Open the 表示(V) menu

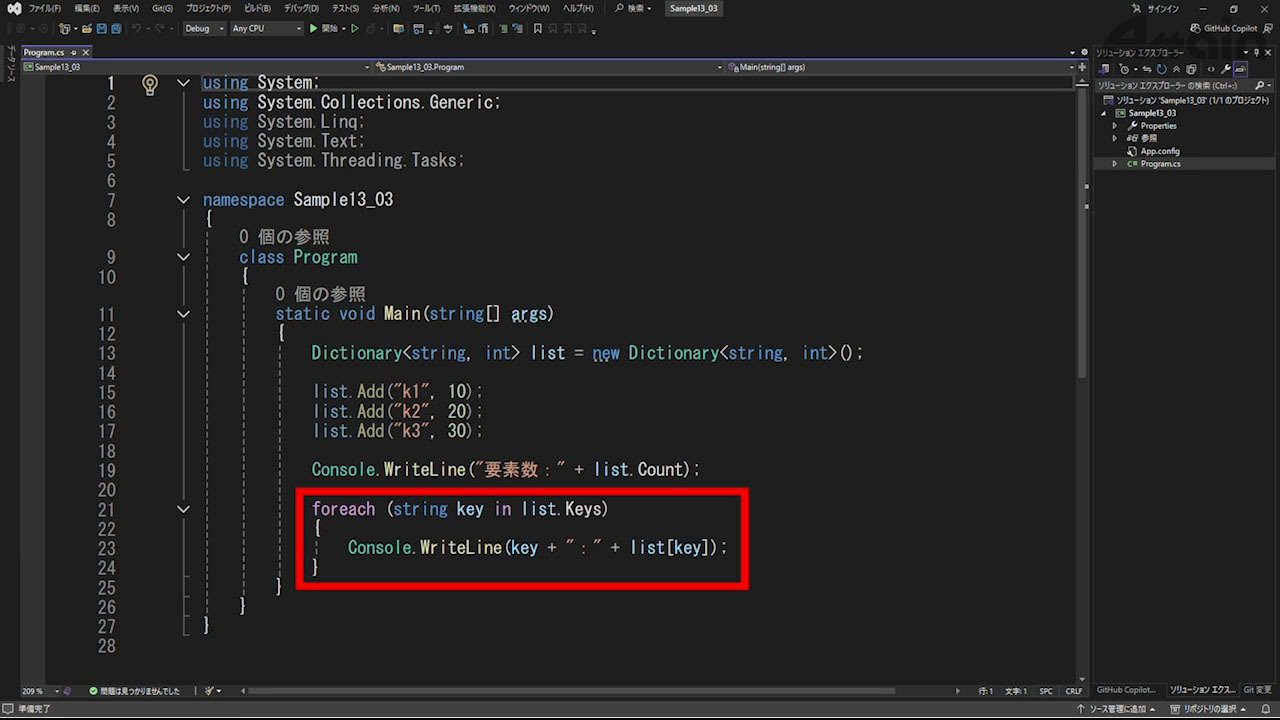(x=126, y=8)
